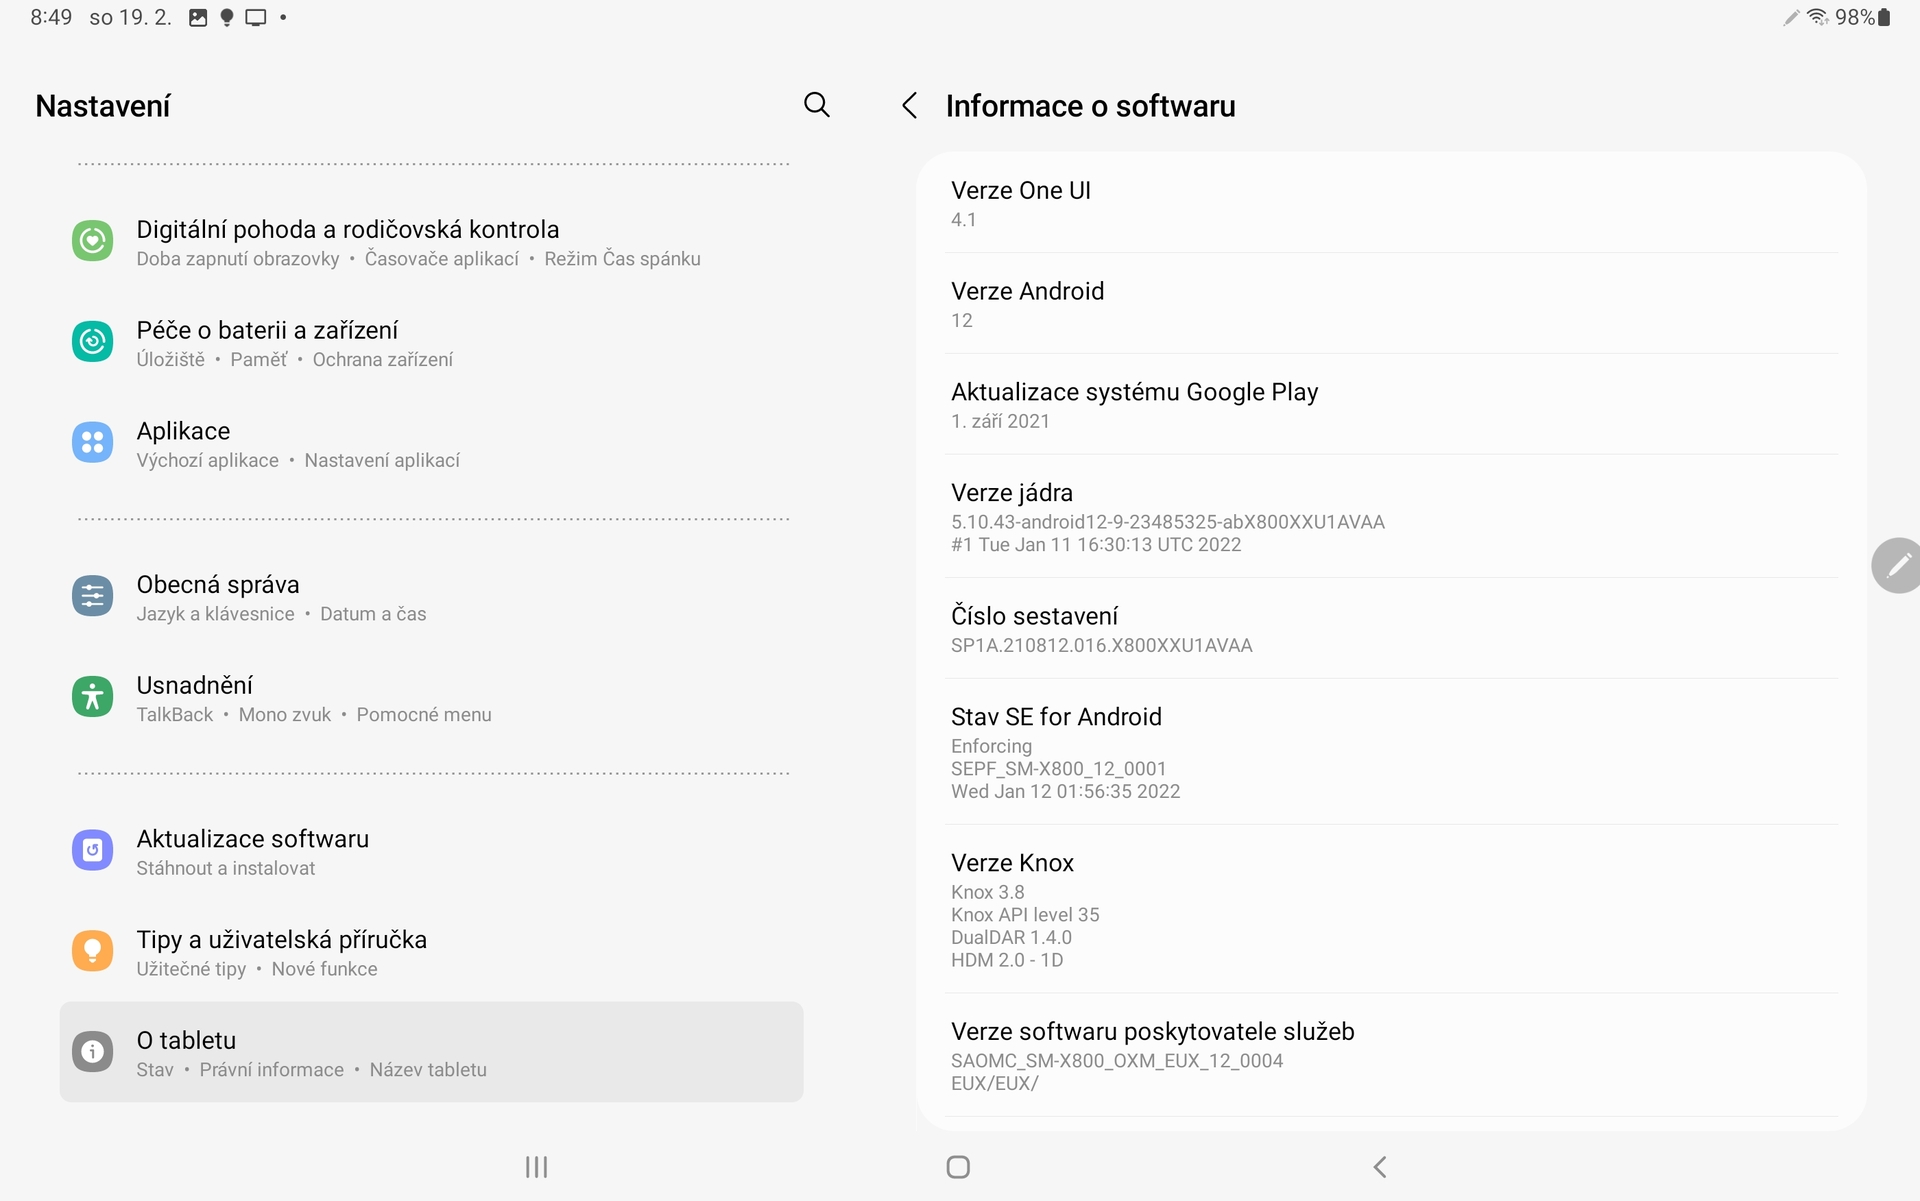
Task: Navigate back from Informace o softwaru
Action: coord(909,105)
